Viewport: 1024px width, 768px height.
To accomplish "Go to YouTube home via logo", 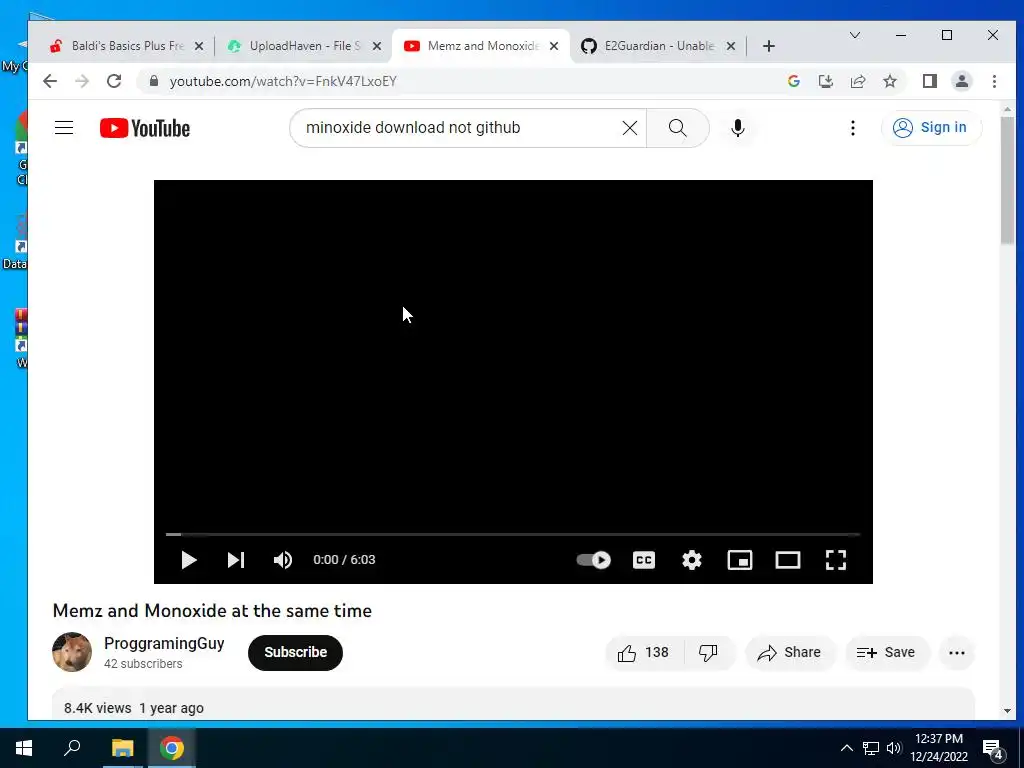I will [x=145, y=128].
